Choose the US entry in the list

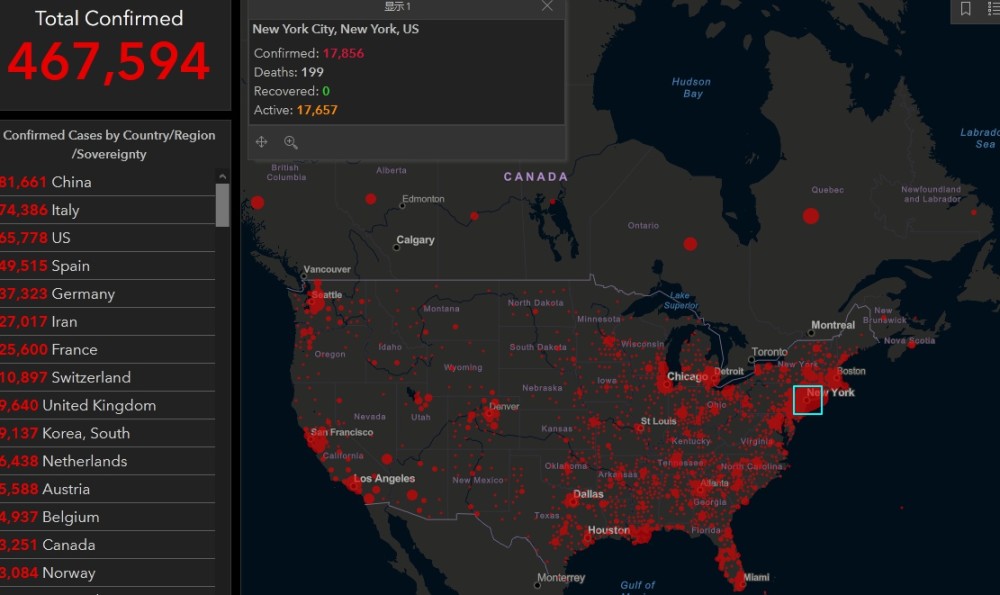click(60, 238)
